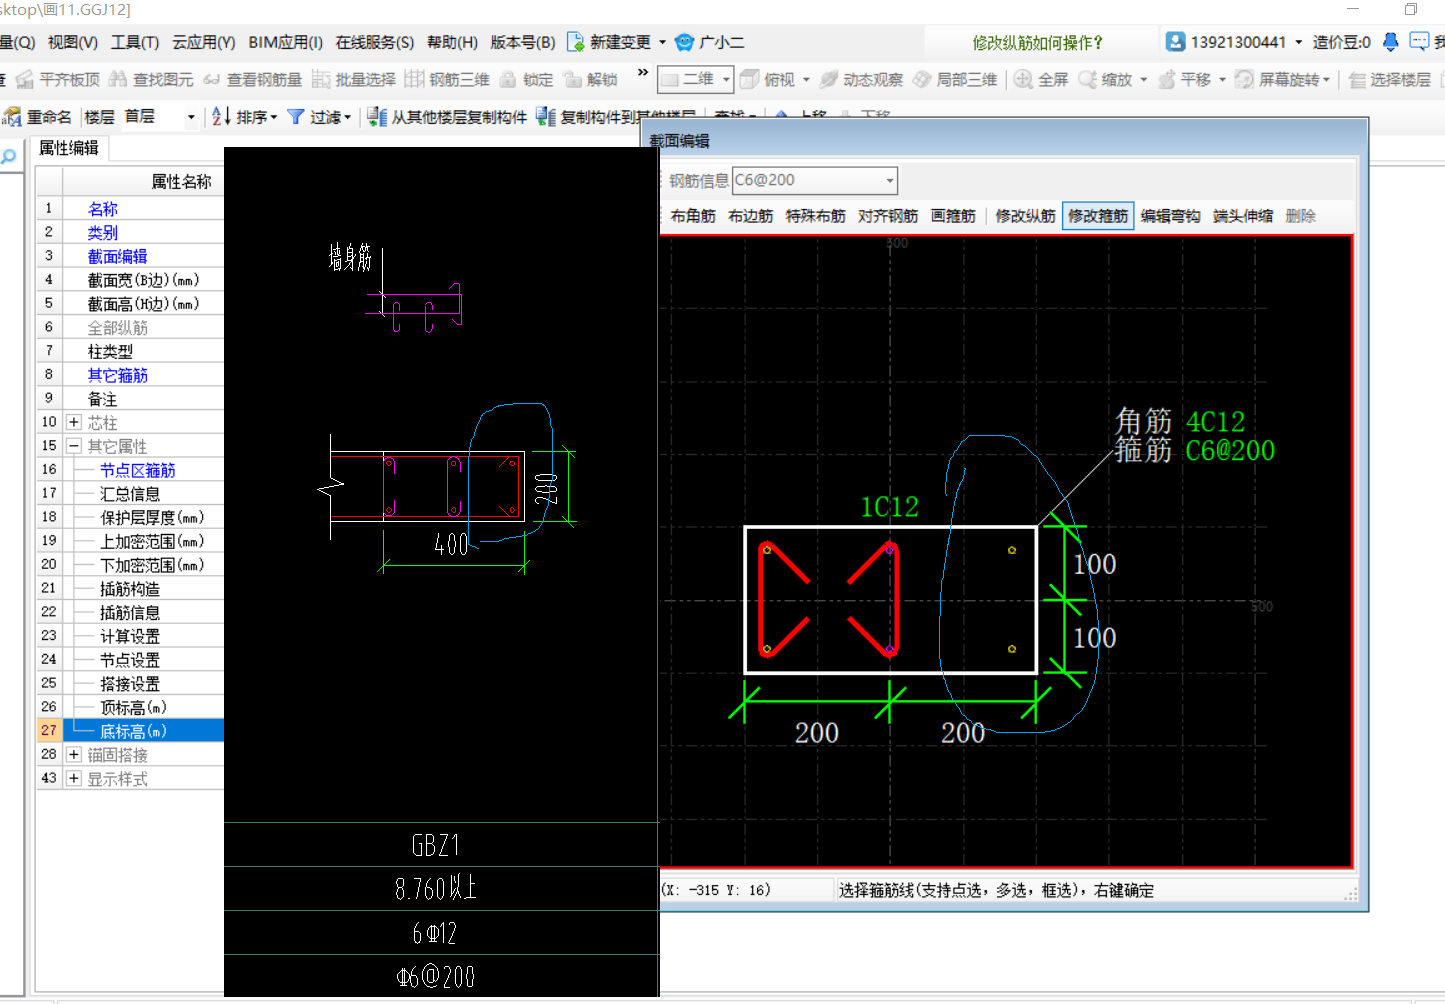The image size is (1445, 1004).
Task: Click the 4C12 corner rebar label
Action: click(x=1215, y=421)
